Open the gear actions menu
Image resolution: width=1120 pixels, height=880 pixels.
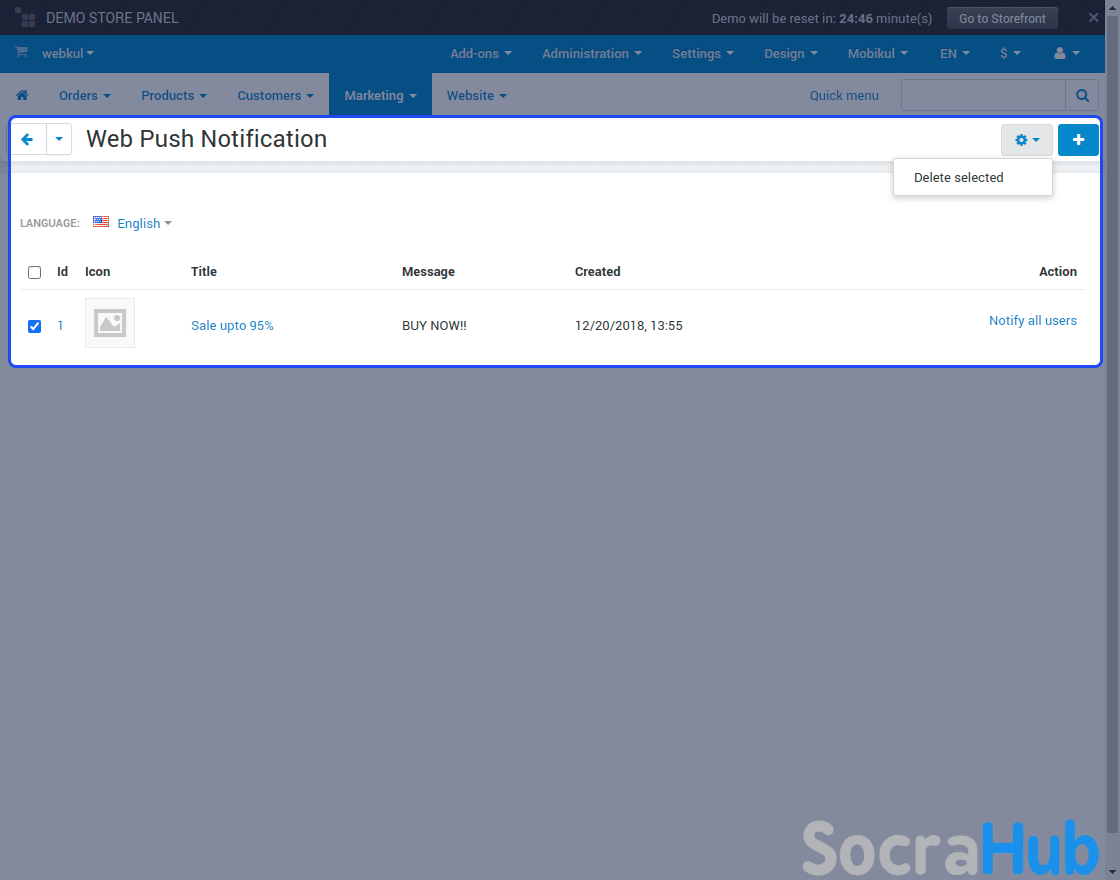click(x=1026, y=140)
